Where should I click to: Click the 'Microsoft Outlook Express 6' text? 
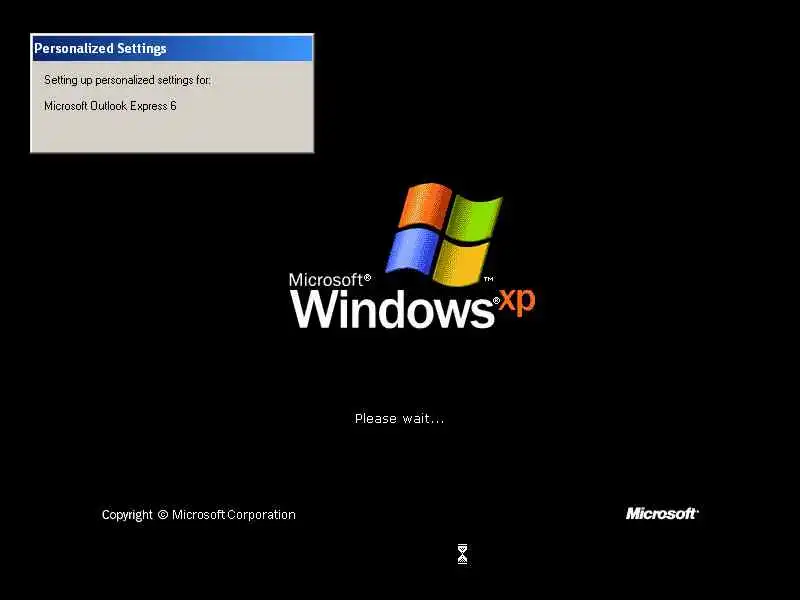(110, 106)
